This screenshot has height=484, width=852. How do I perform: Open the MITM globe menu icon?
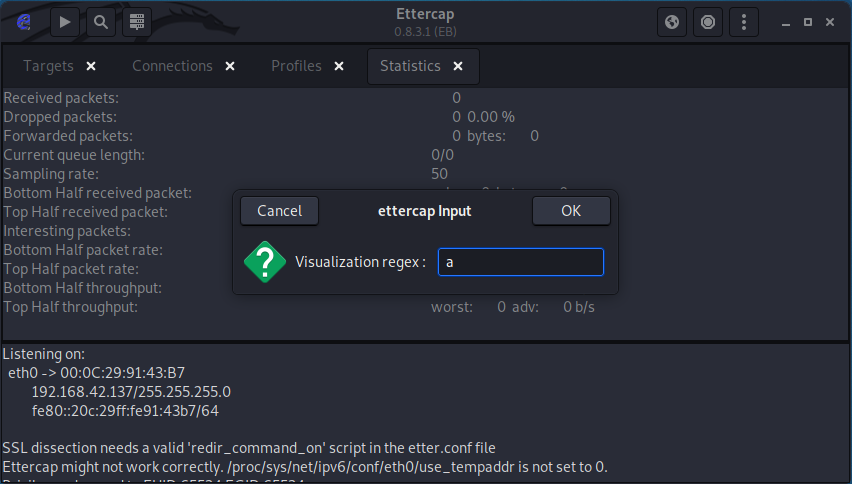672,22
